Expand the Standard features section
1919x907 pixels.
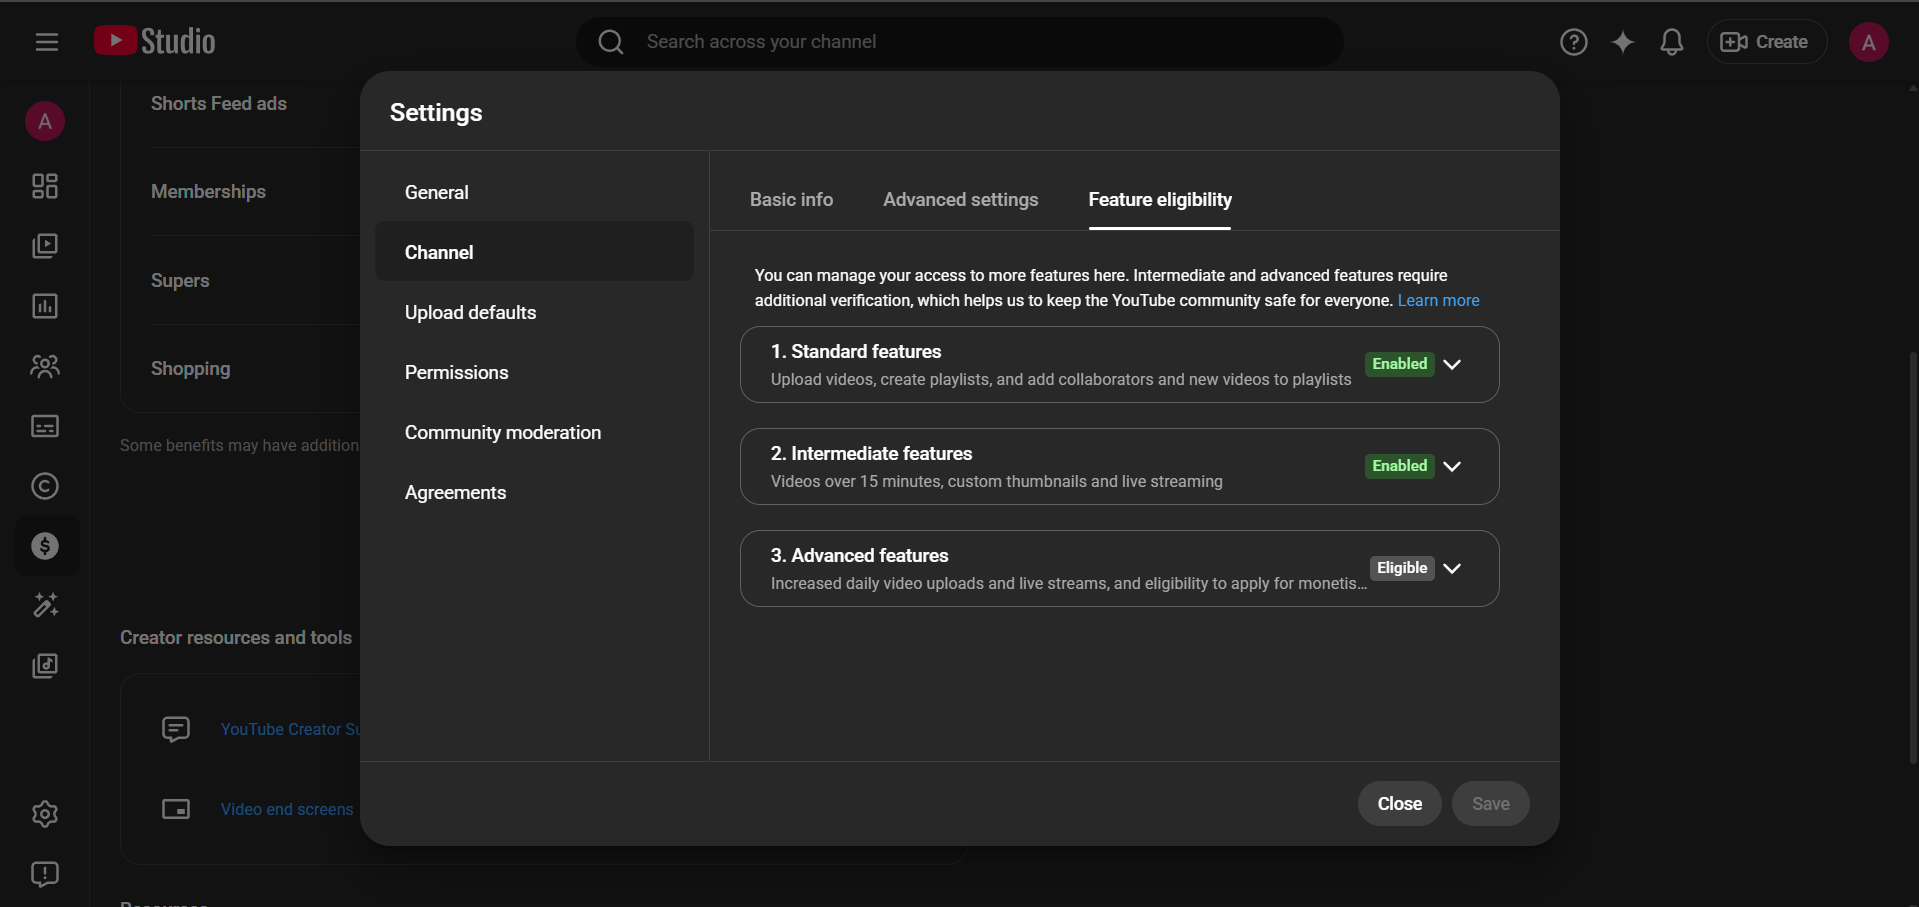[1452, 364]
